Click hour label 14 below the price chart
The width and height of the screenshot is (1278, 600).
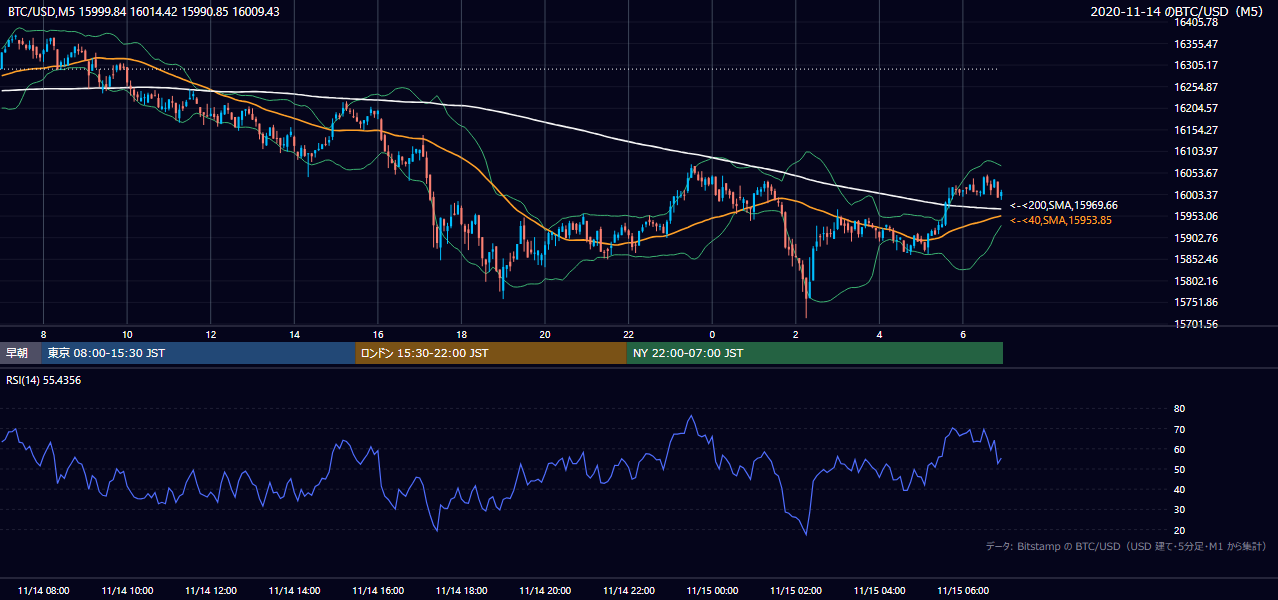[x=294, y=334]
